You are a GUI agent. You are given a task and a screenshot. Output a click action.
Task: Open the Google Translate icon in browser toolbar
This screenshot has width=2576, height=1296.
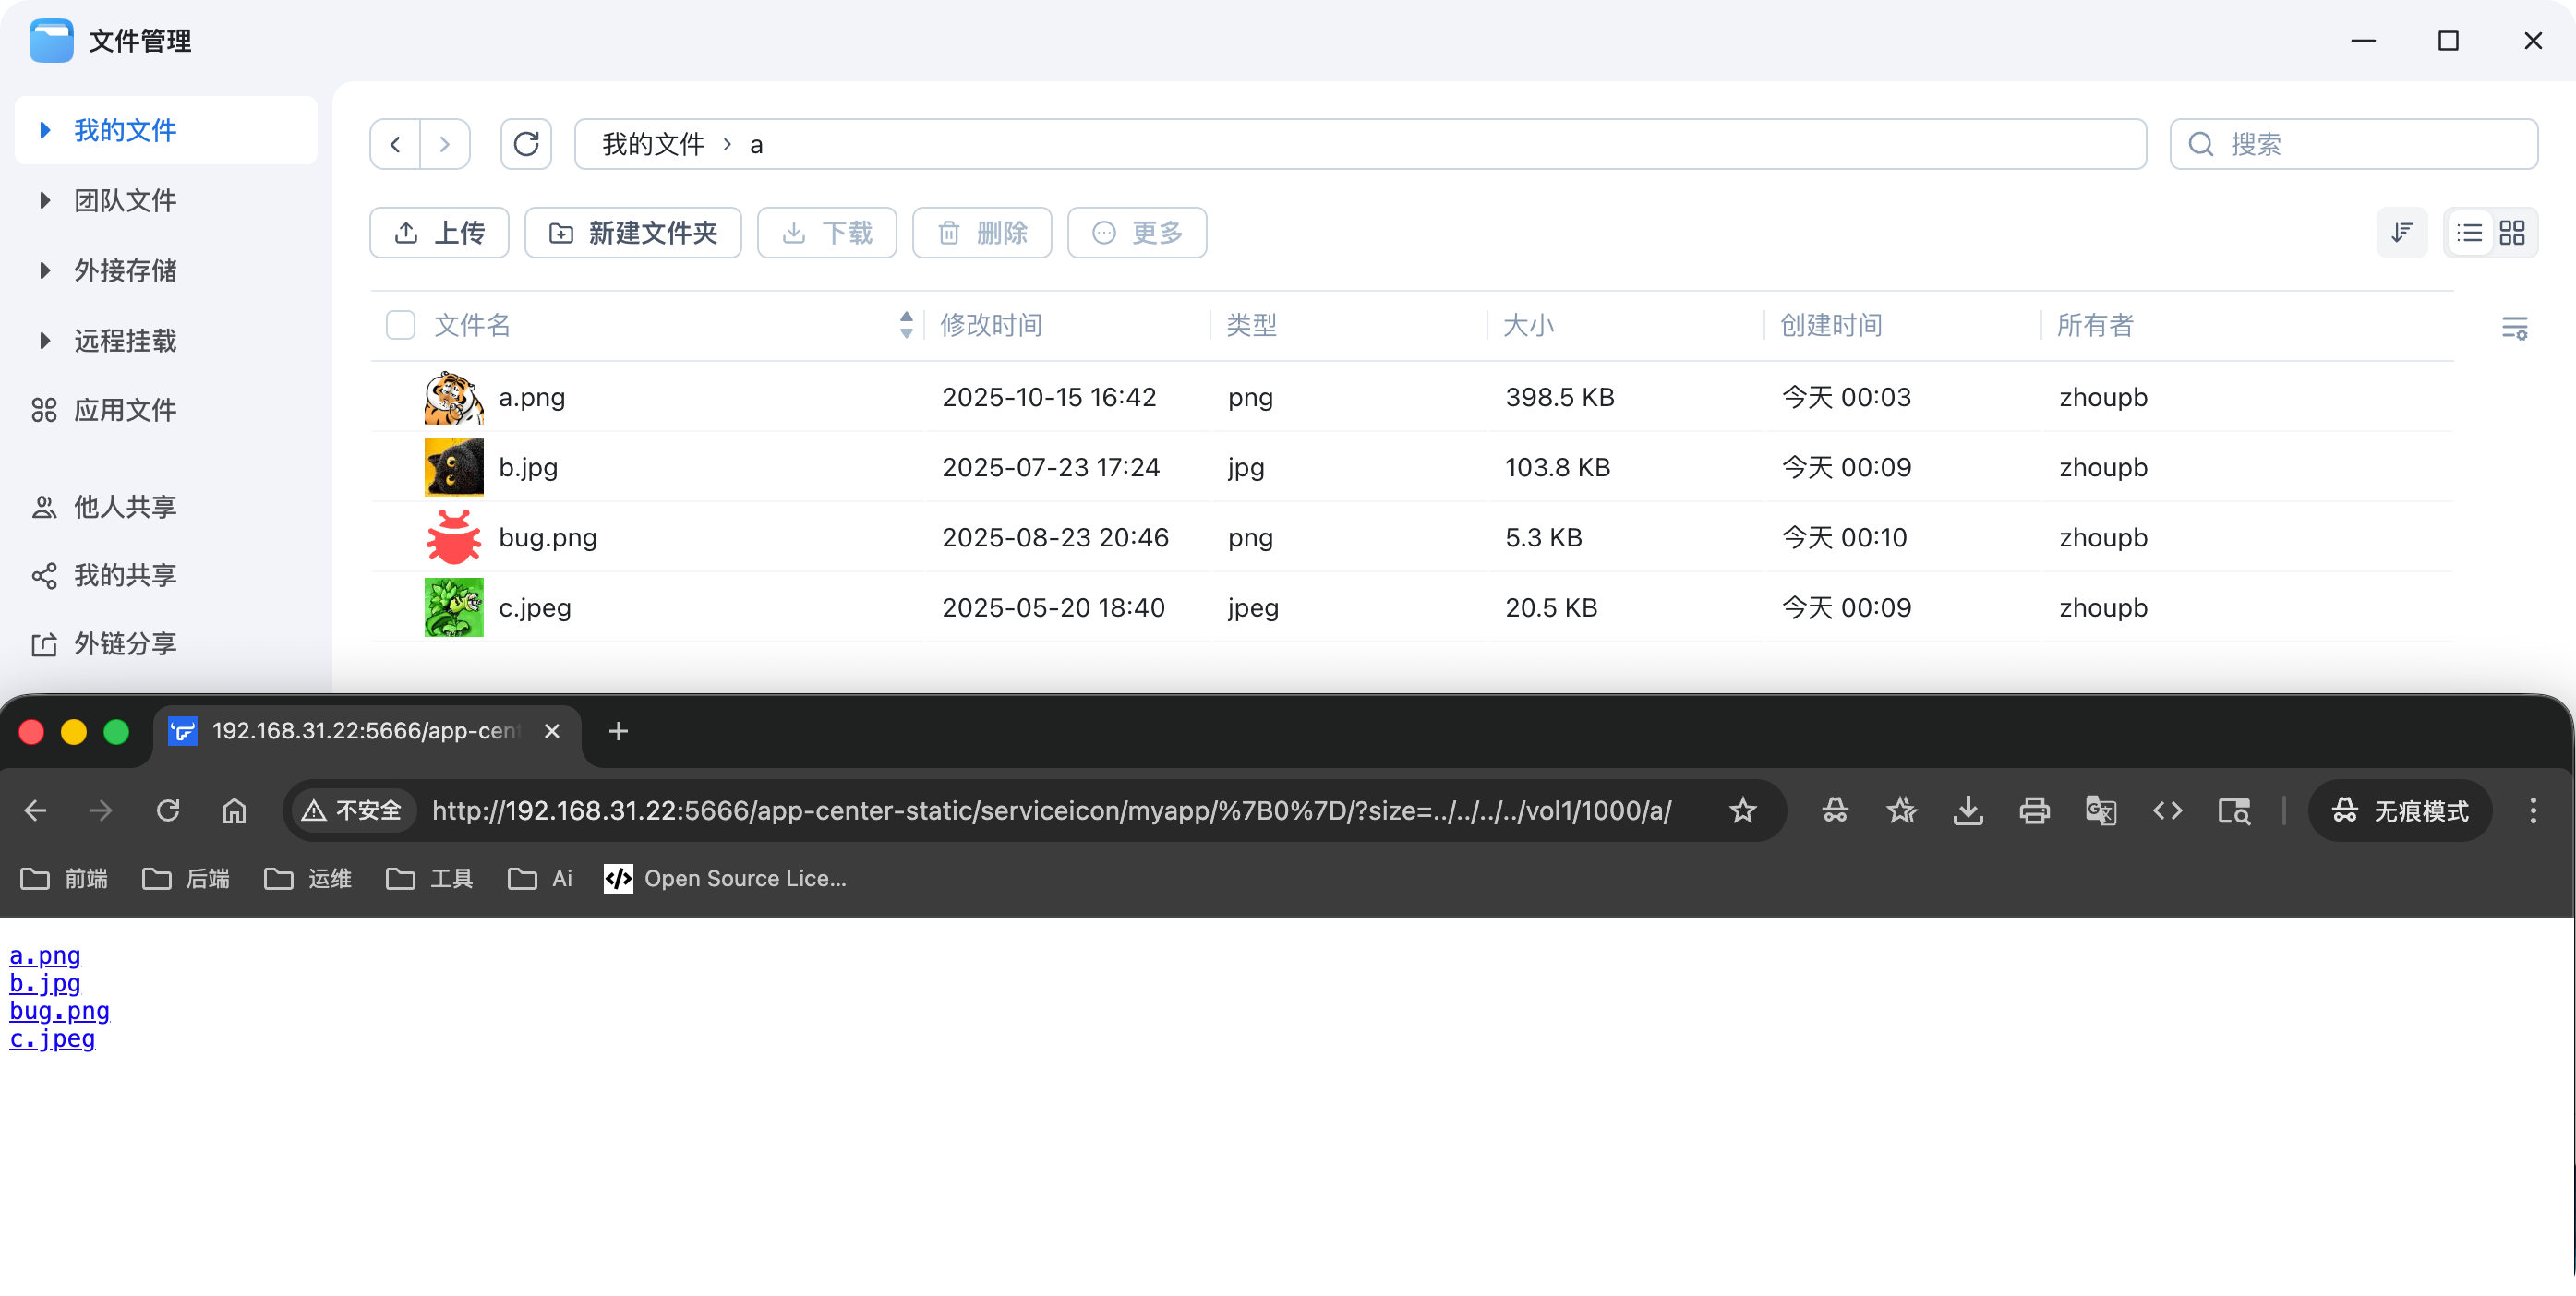pos(2101,811)
